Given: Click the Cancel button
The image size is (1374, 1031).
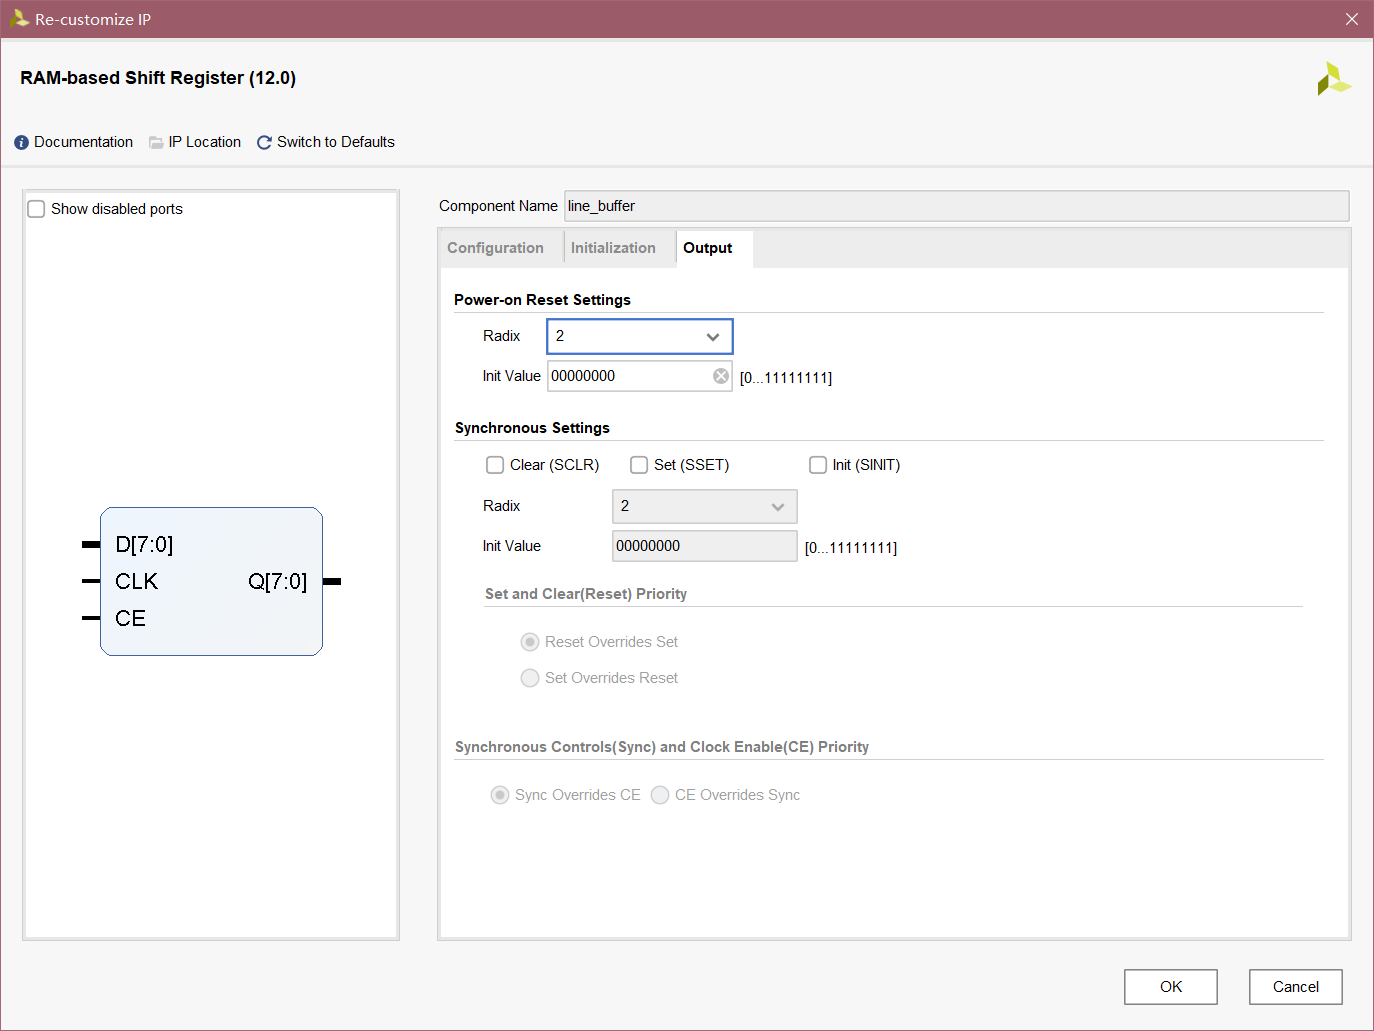Looking at the screenshot, I should point(1296,987).
